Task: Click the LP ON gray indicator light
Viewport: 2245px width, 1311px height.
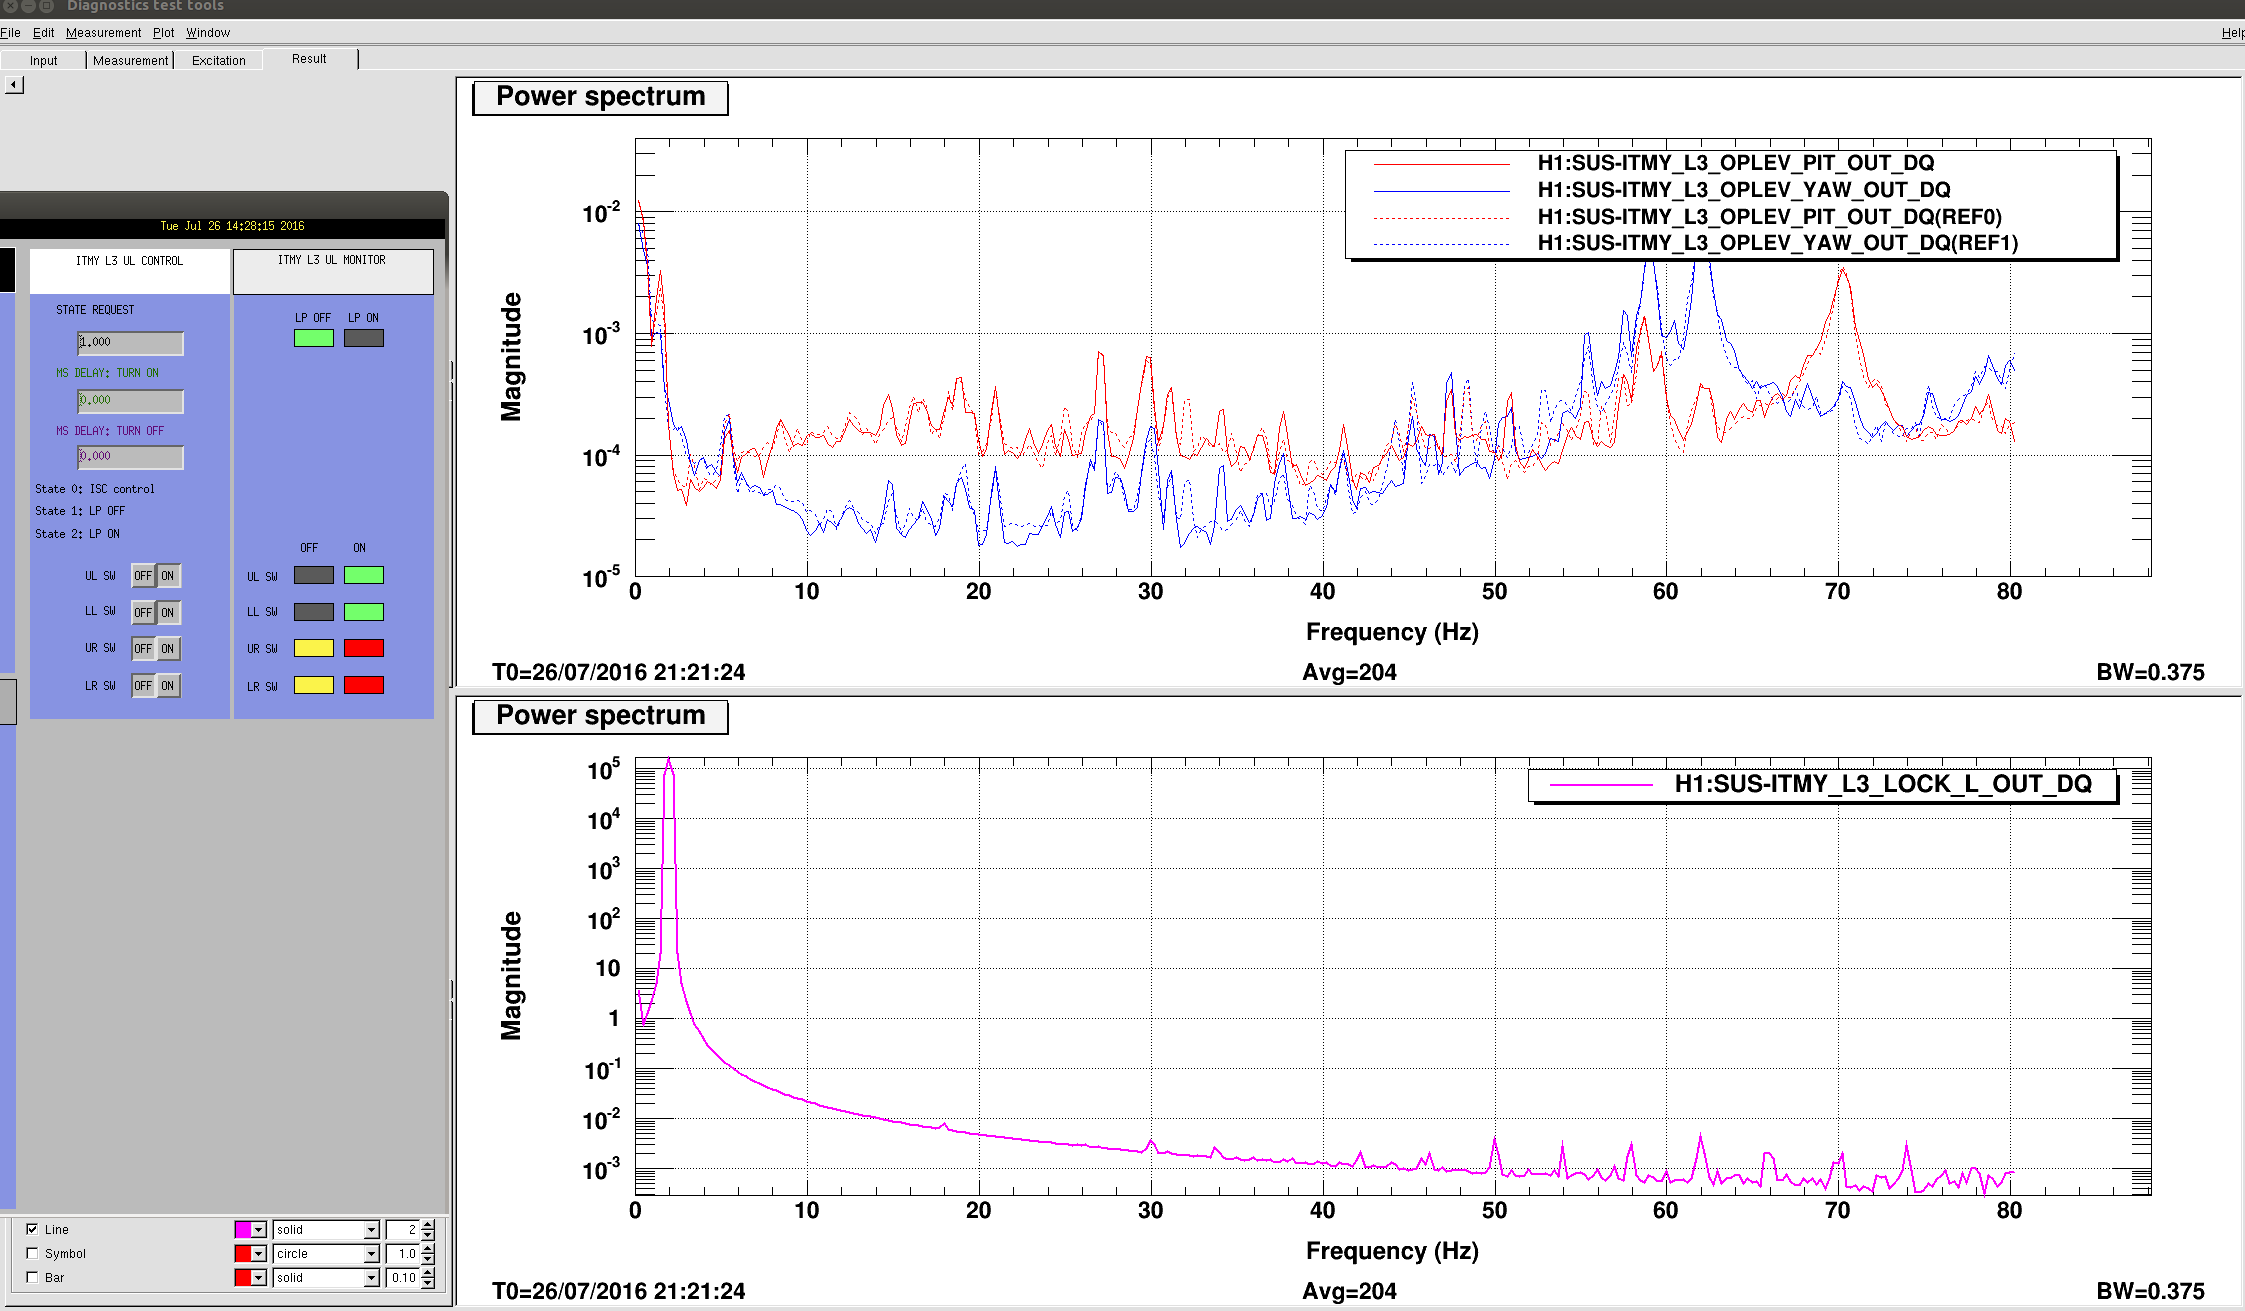Action: coord(364,338)
